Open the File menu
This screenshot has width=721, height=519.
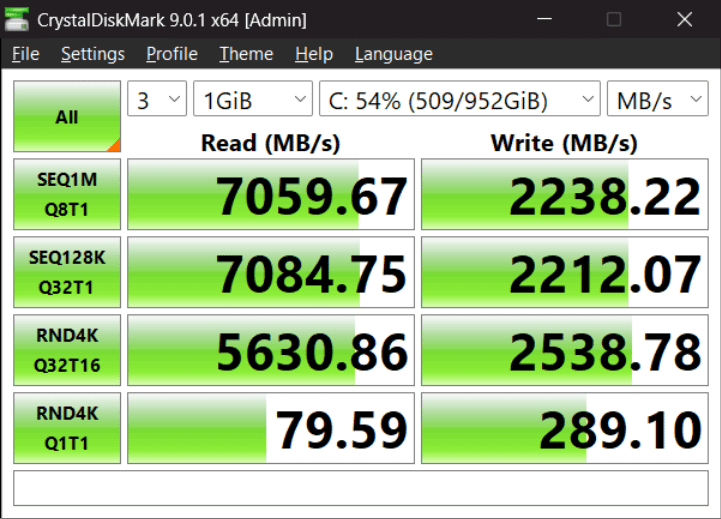26,54
